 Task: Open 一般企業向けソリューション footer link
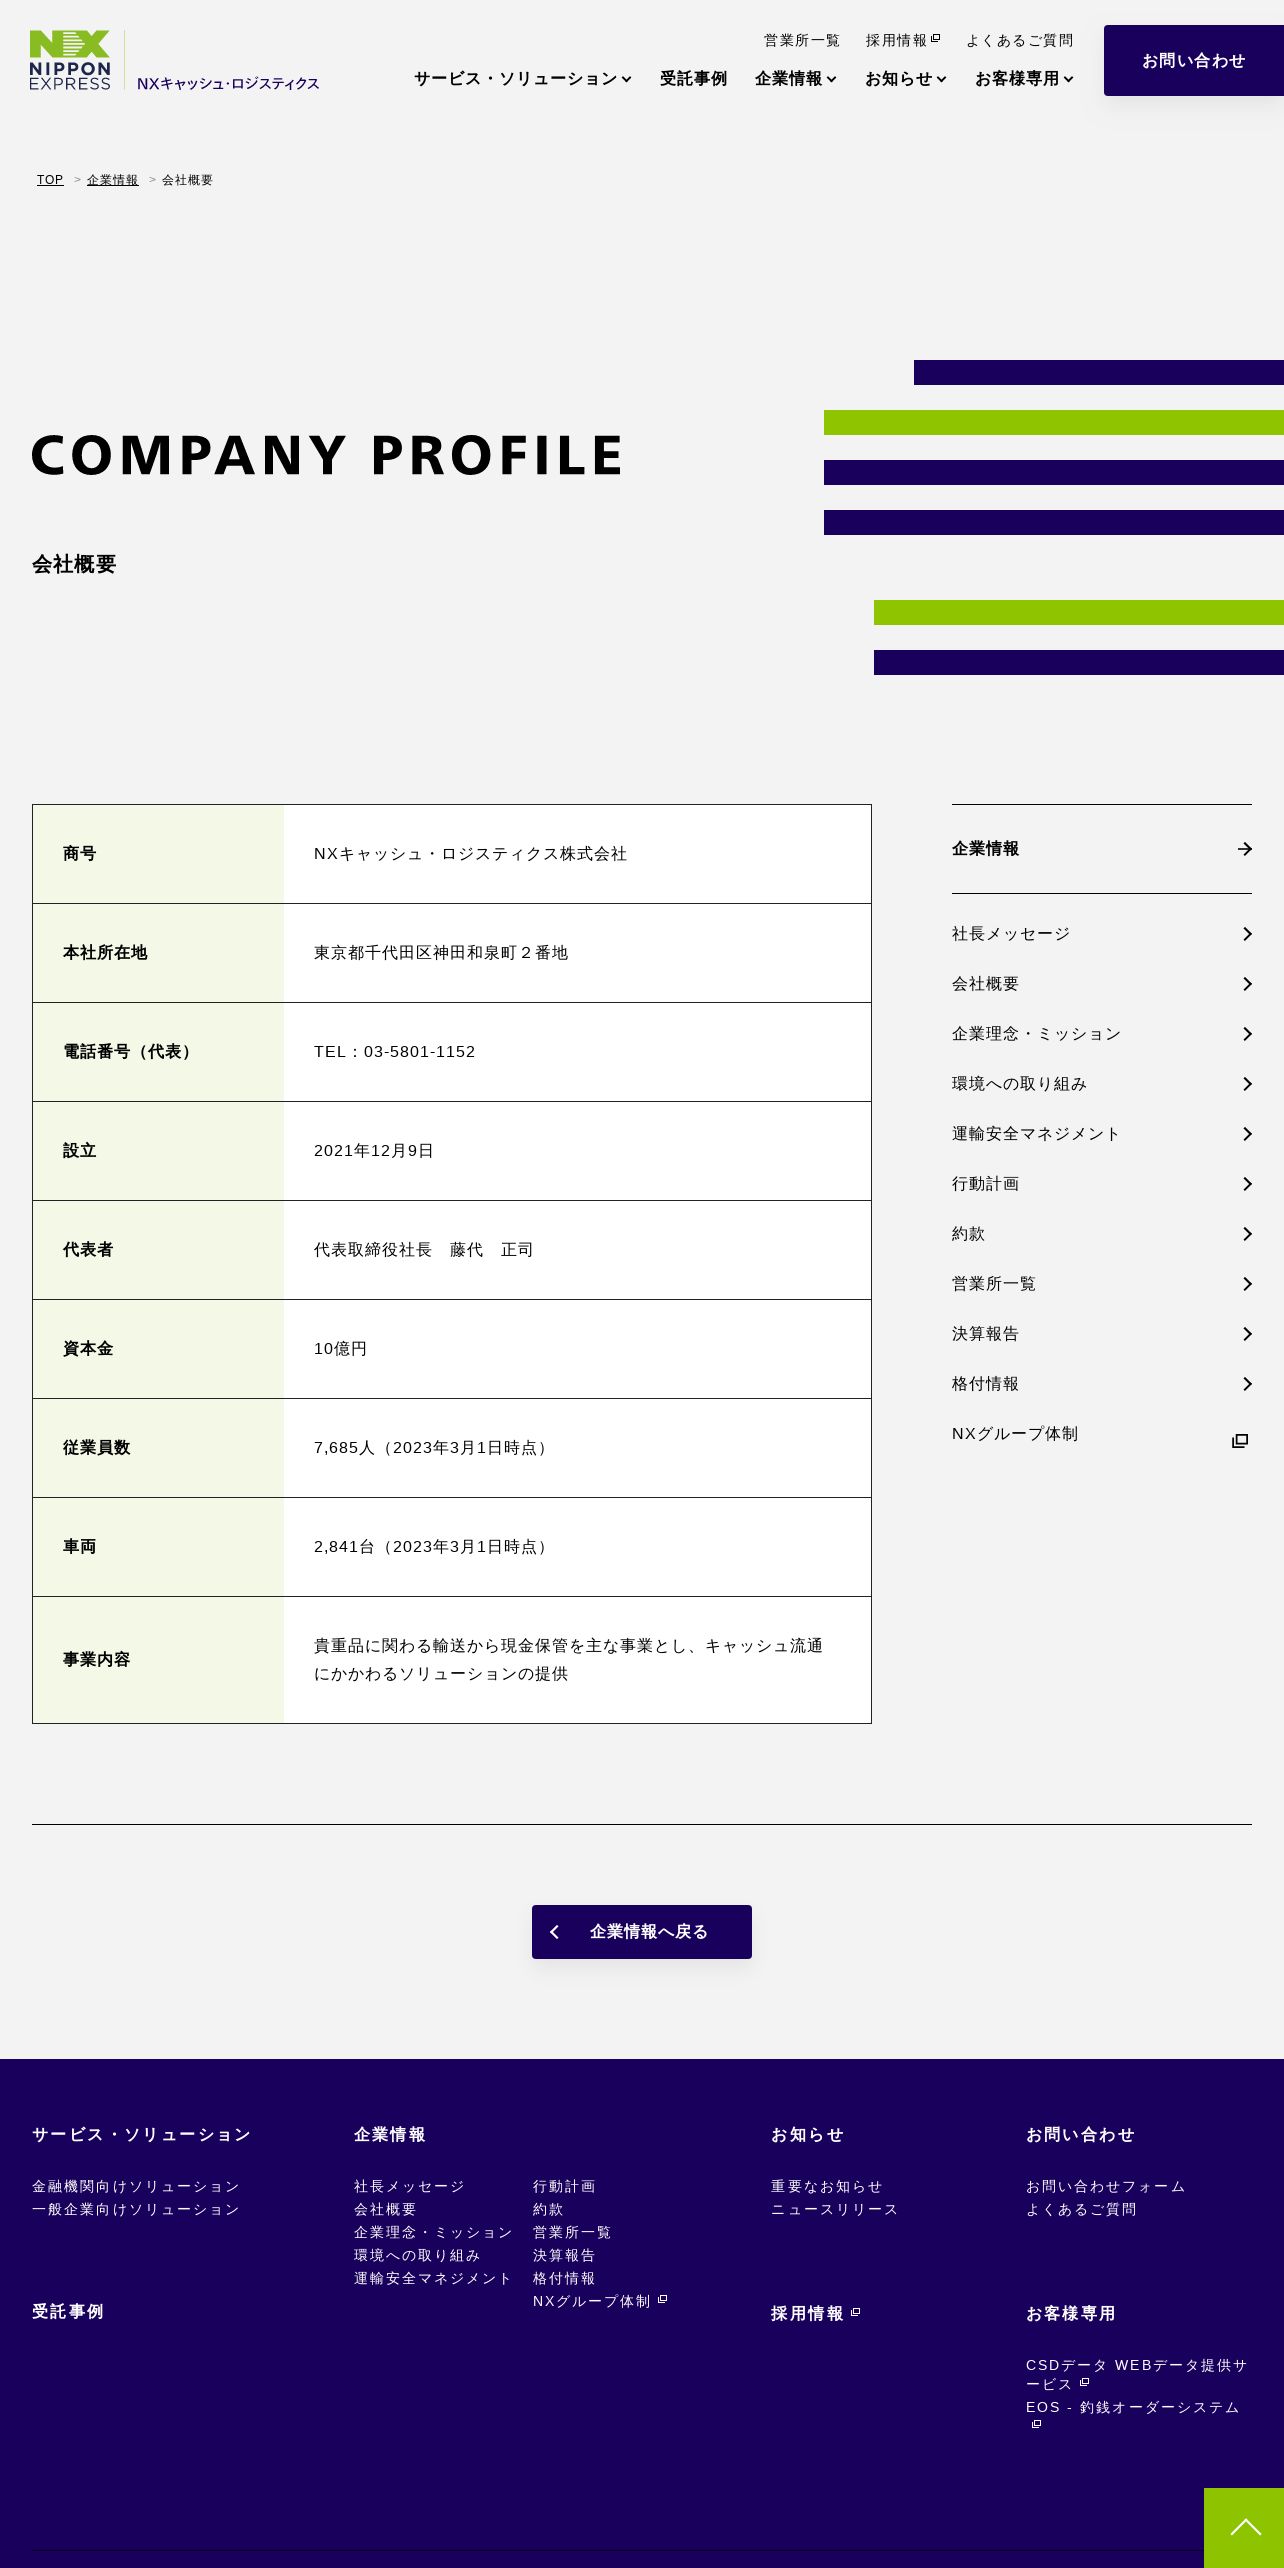click(136, 2209)
